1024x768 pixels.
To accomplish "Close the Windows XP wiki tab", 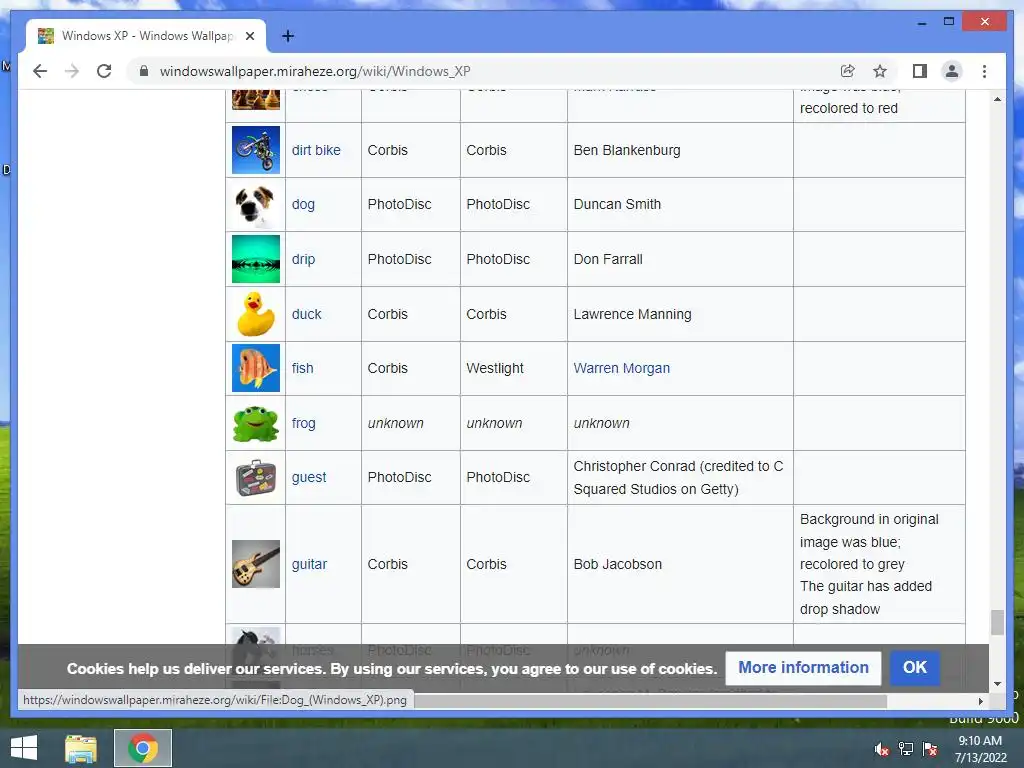I will [250, 36].
